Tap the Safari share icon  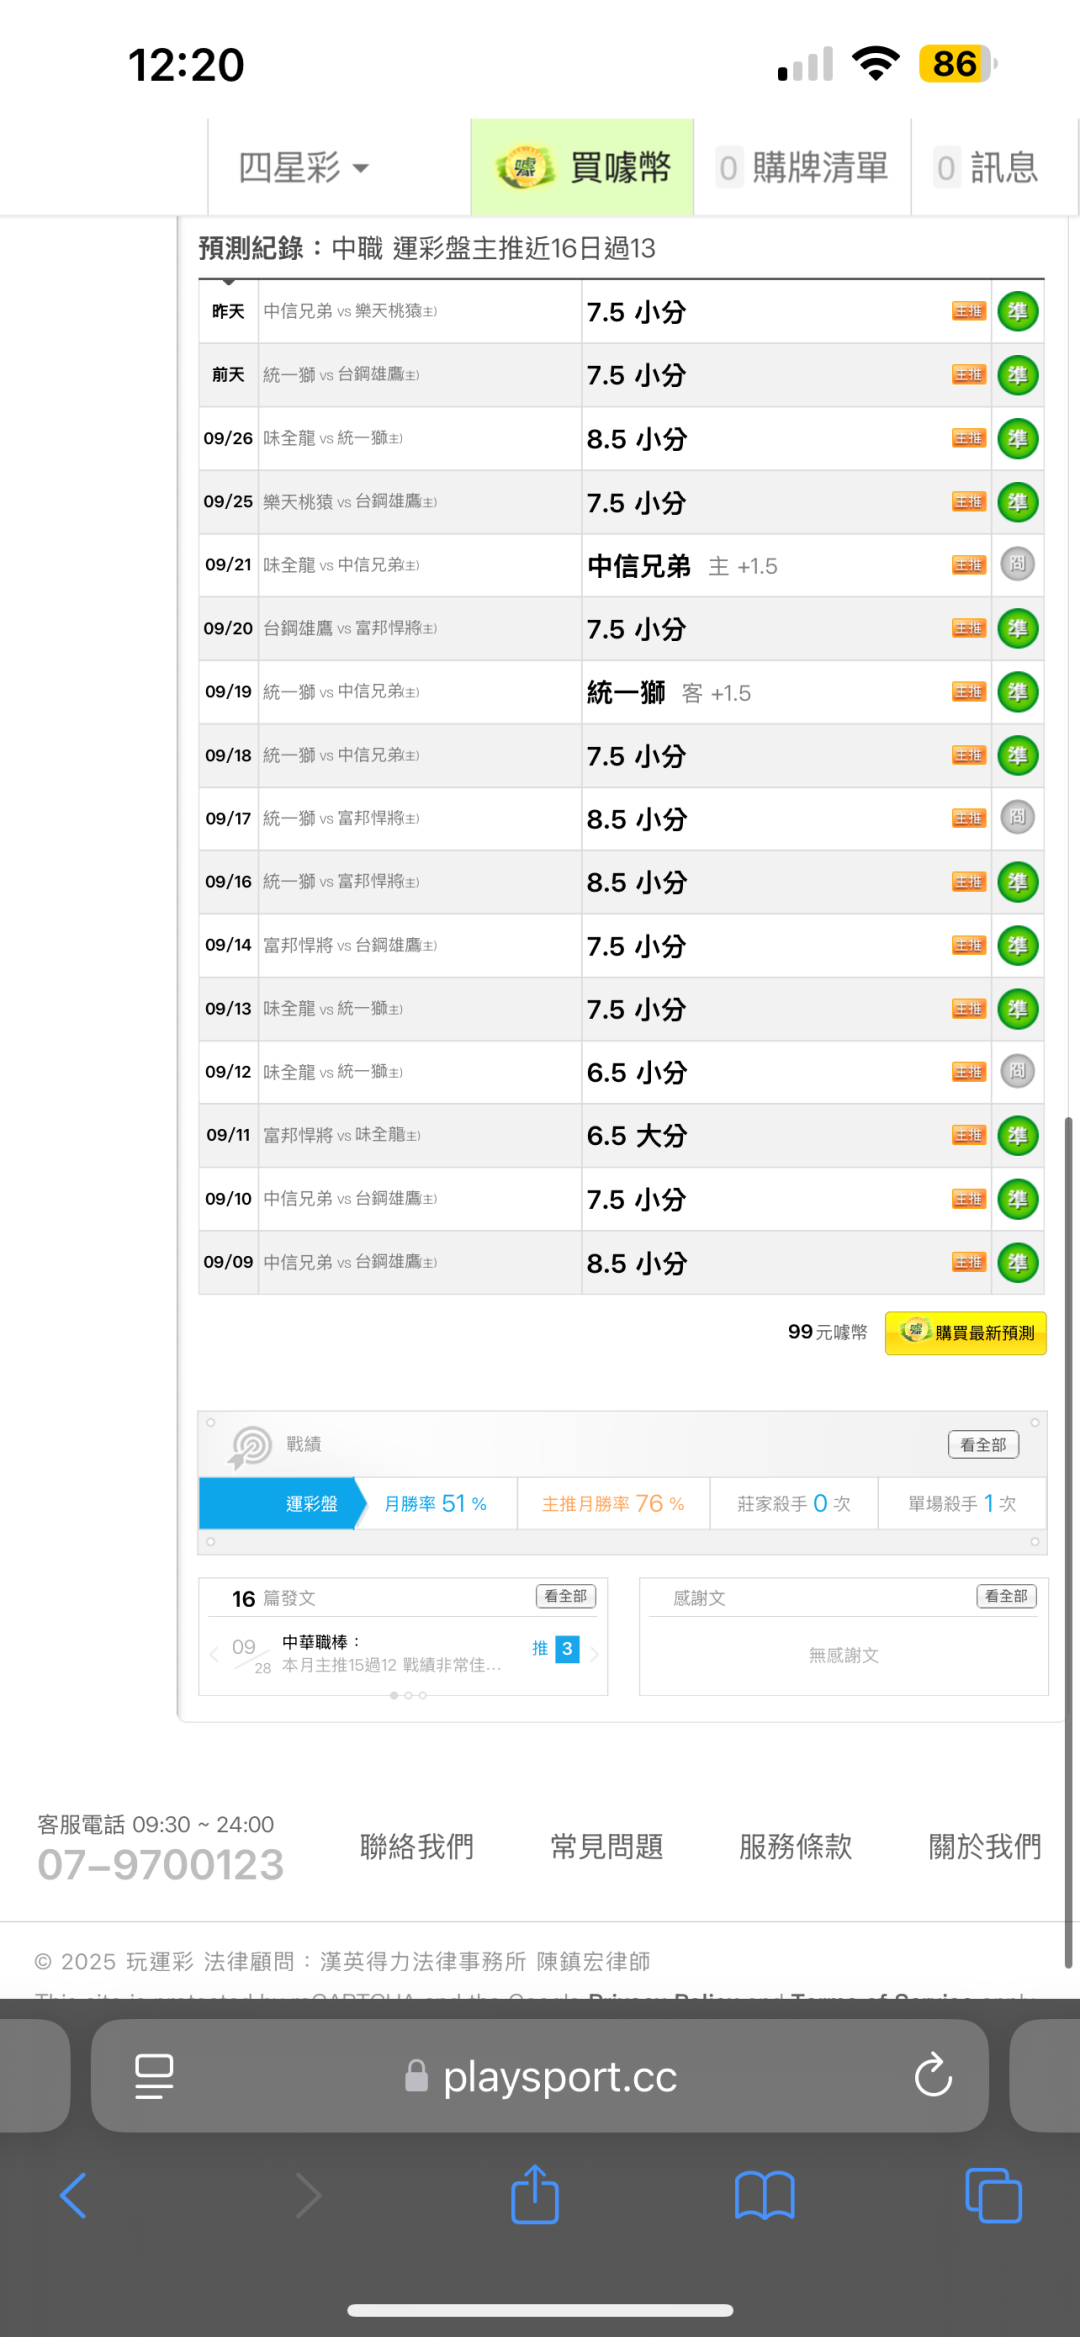pos(535,2194)
